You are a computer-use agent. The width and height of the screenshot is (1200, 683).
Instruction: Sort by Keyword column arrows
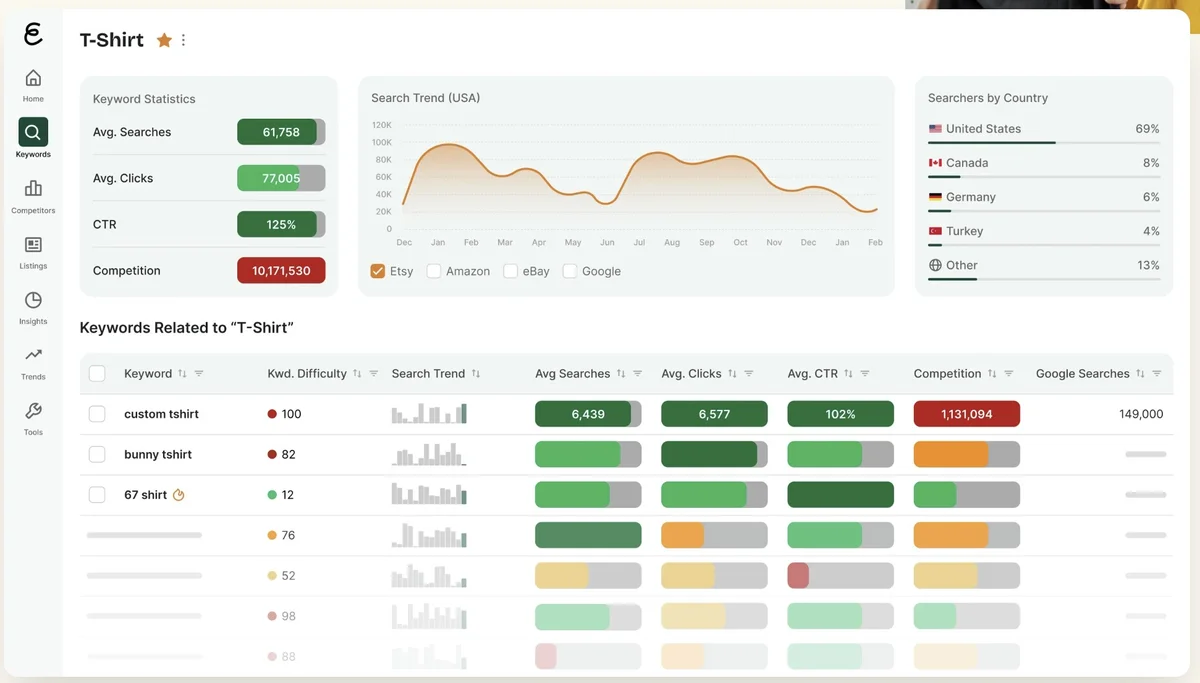[x=182, y=373]
